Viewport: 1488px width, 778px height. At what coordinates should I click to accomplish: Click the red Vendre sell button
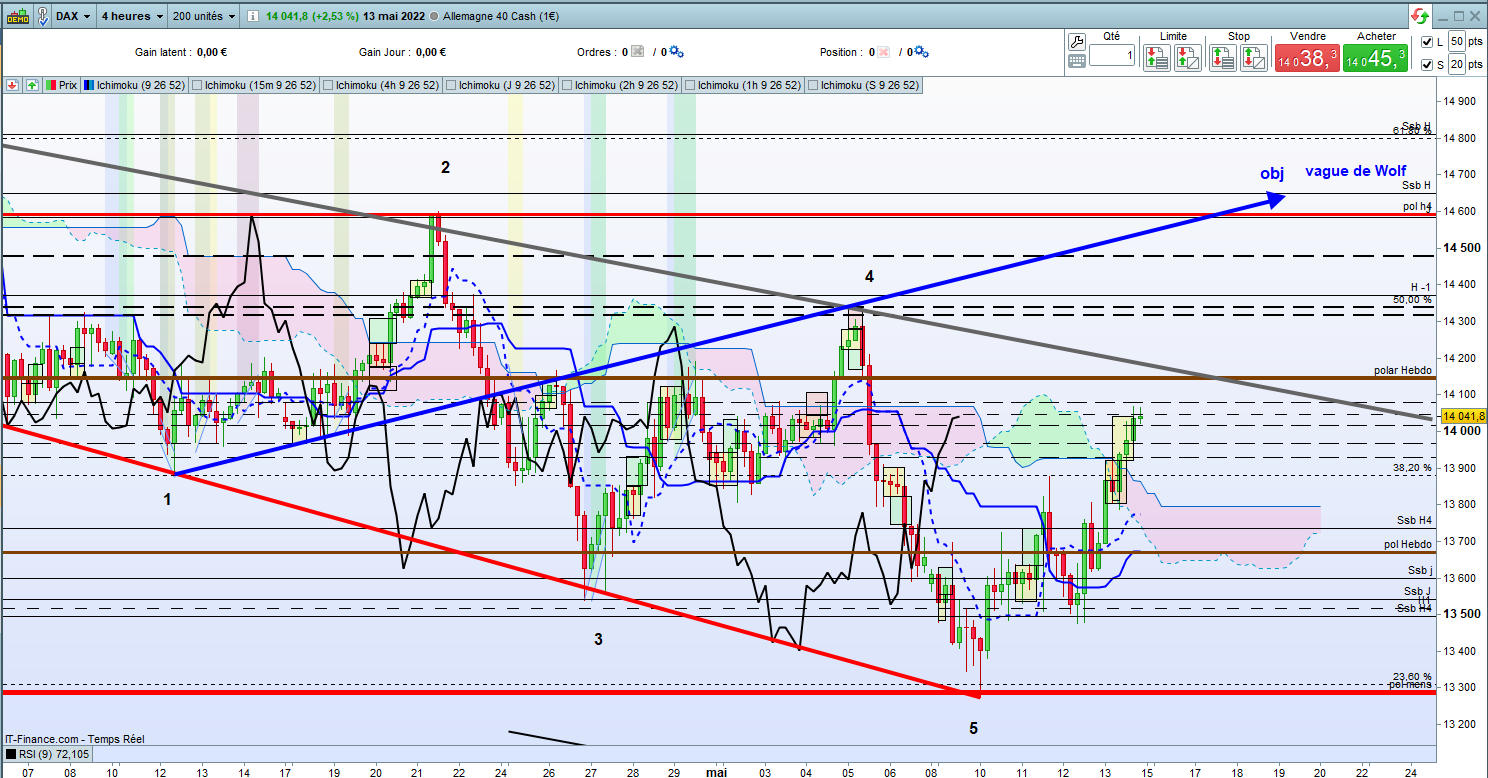point(1306,59)
